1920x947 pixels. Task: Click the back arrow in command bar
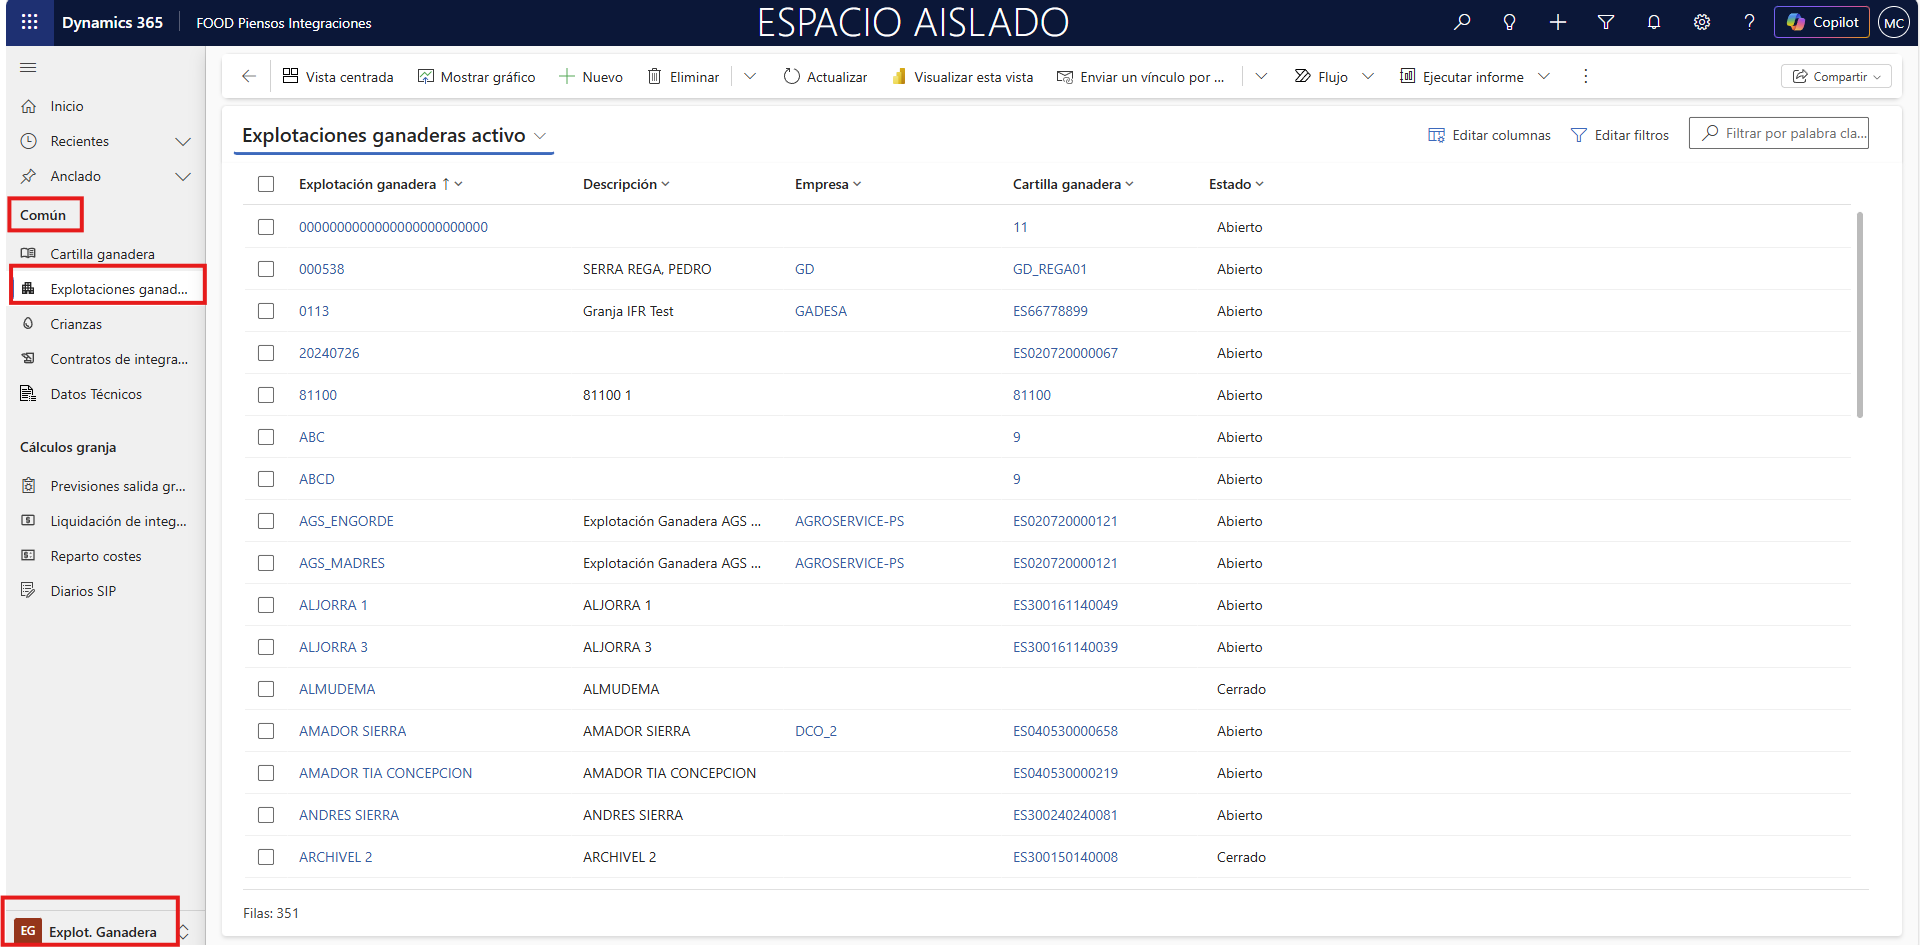click(x=249, y=76)
